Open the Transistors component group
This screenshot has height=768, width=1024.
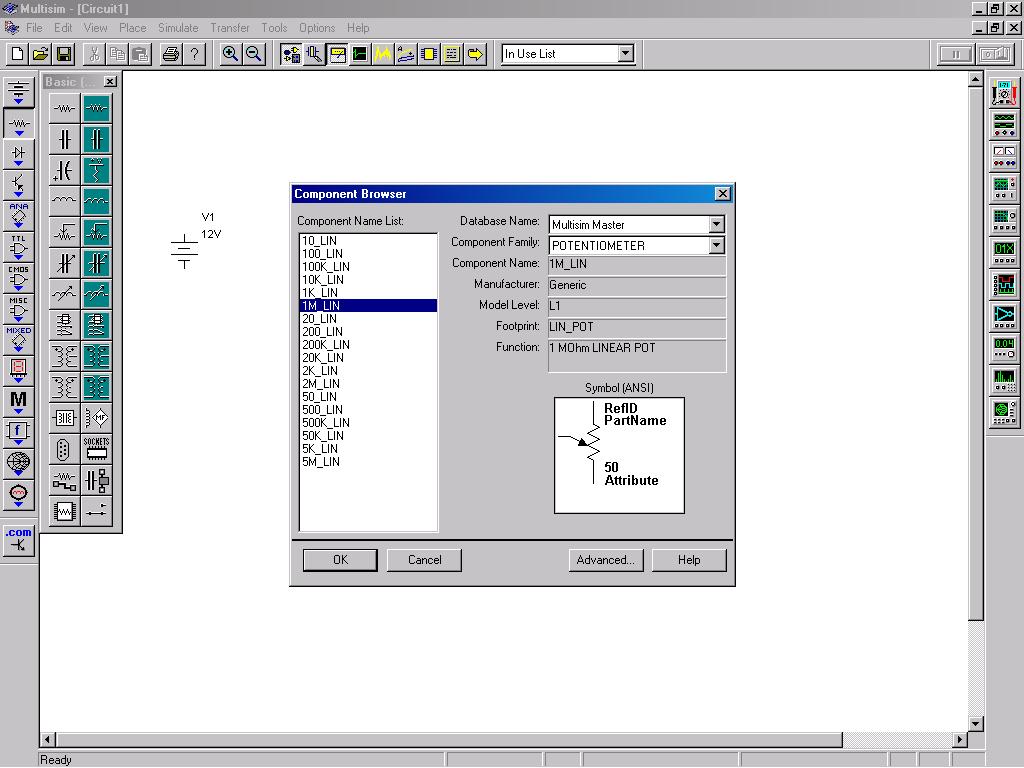click(18, 185)
